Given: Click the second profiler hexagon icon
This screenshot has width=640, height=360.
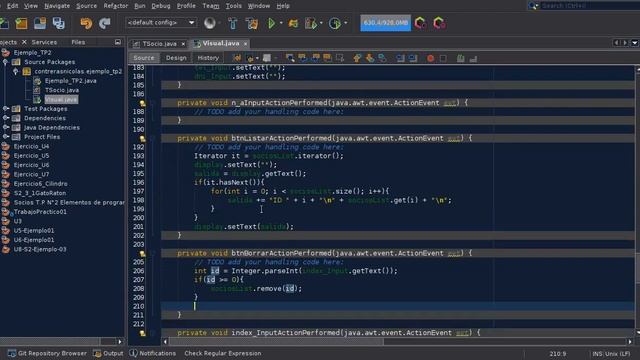Looking at the screenshot, I should (x=439, y=23).
